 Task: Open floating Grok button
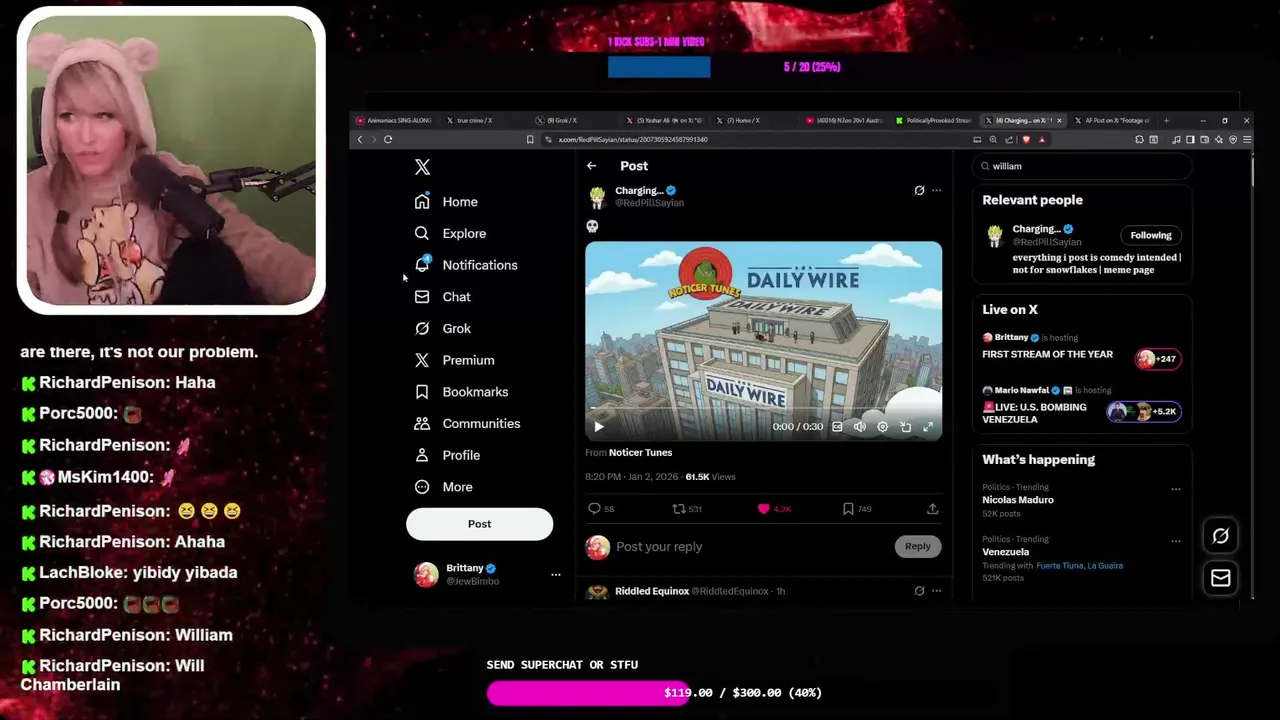coord(1221,536)
